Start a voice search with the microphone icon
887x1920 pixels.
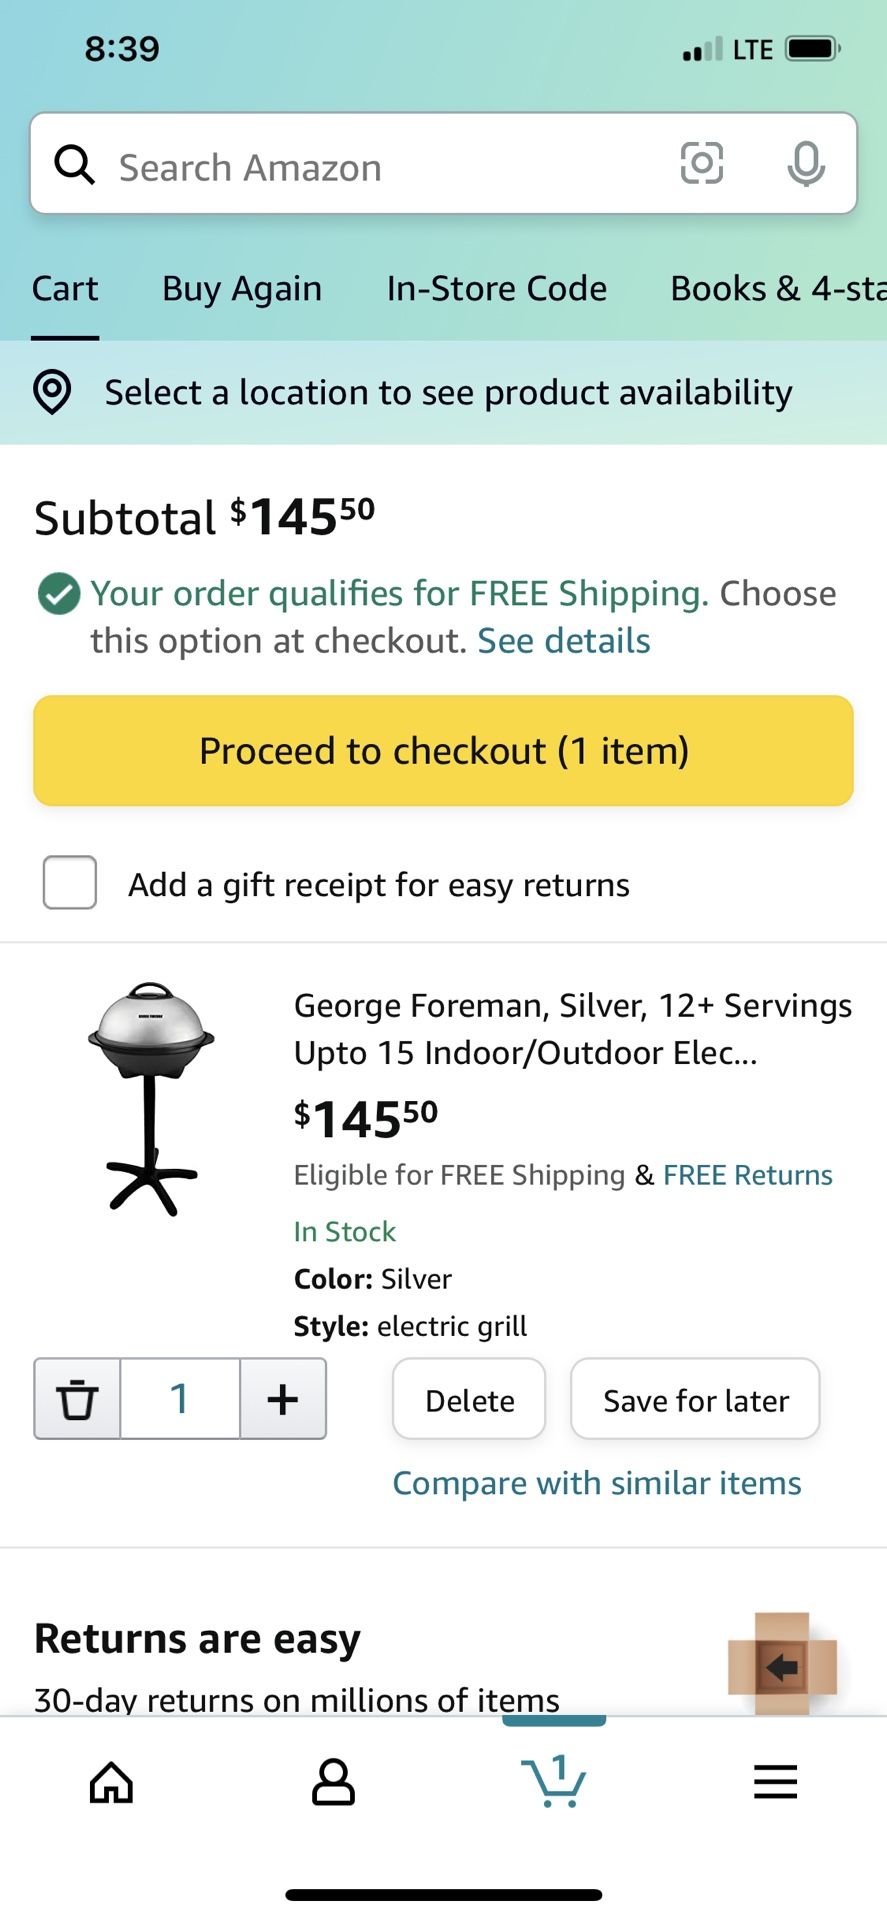pos(806,165)
